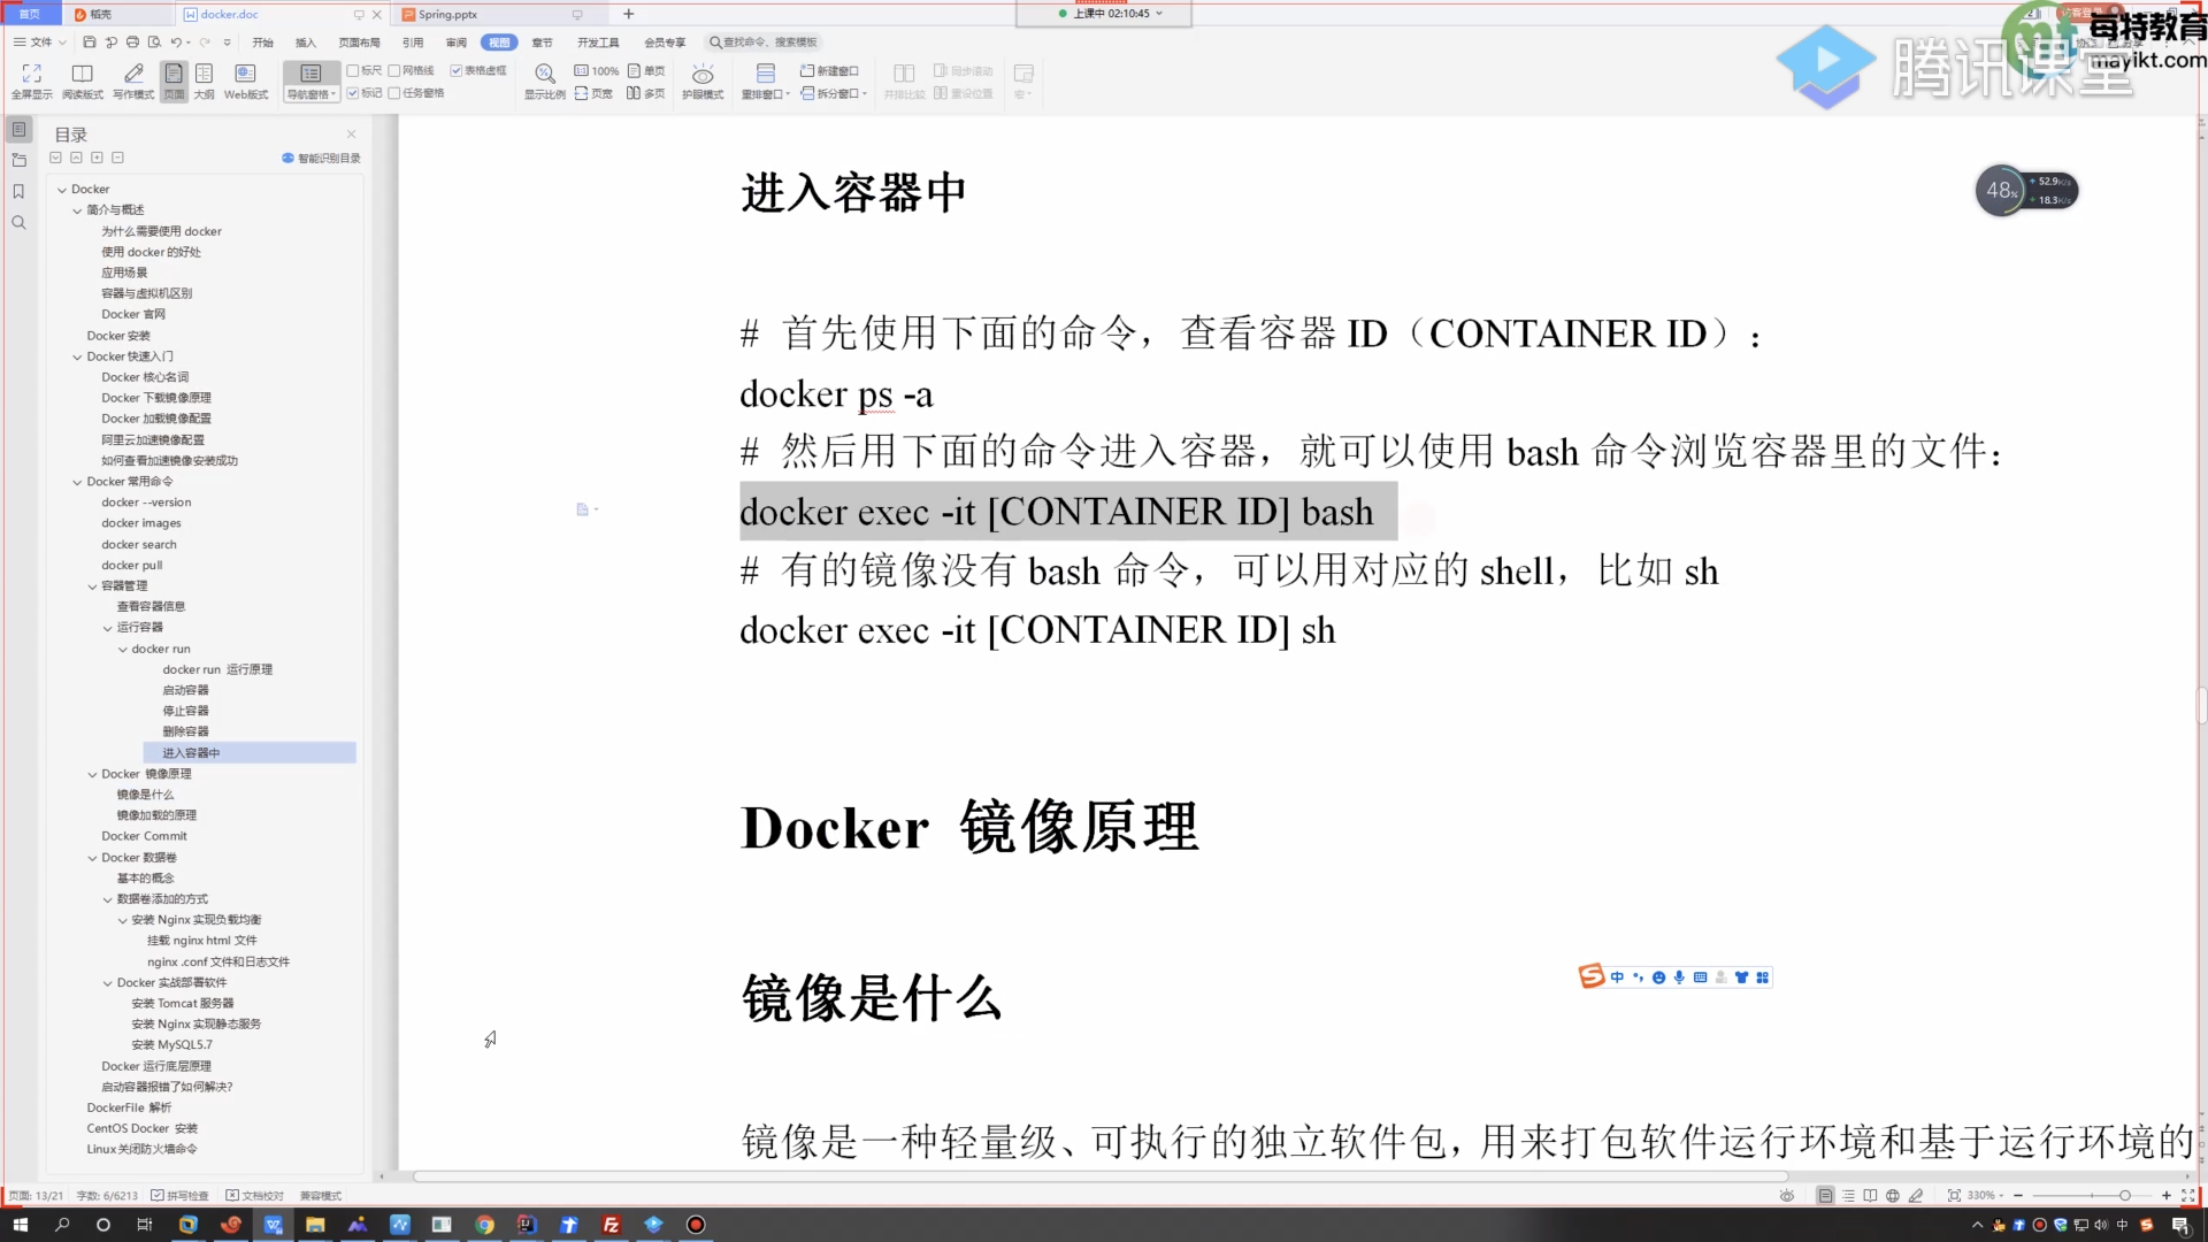Click 智能识别目录 button

coord(321,158)
